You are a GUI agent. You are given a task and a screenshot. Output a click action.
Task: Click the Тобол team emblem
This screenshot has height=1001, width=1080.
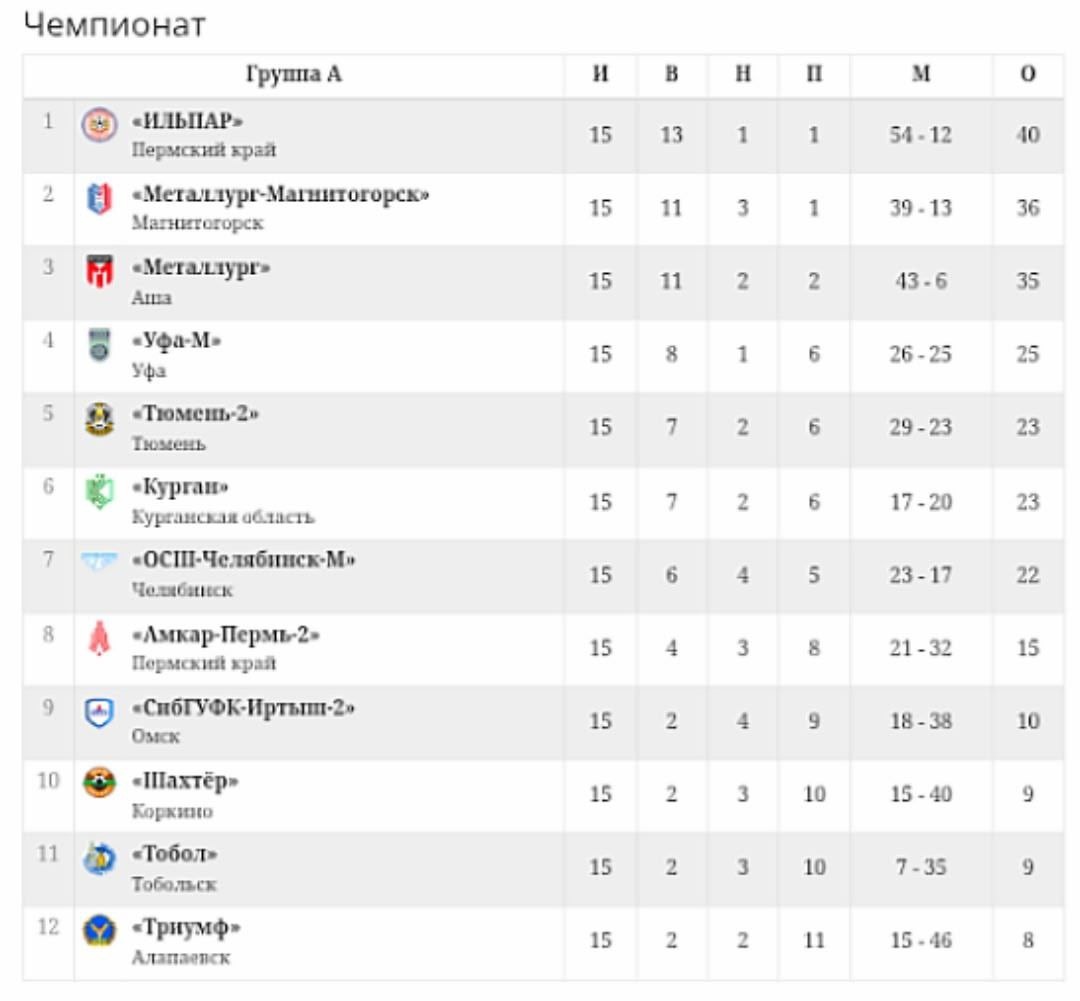pyautogui.click(x=99, y=858)
